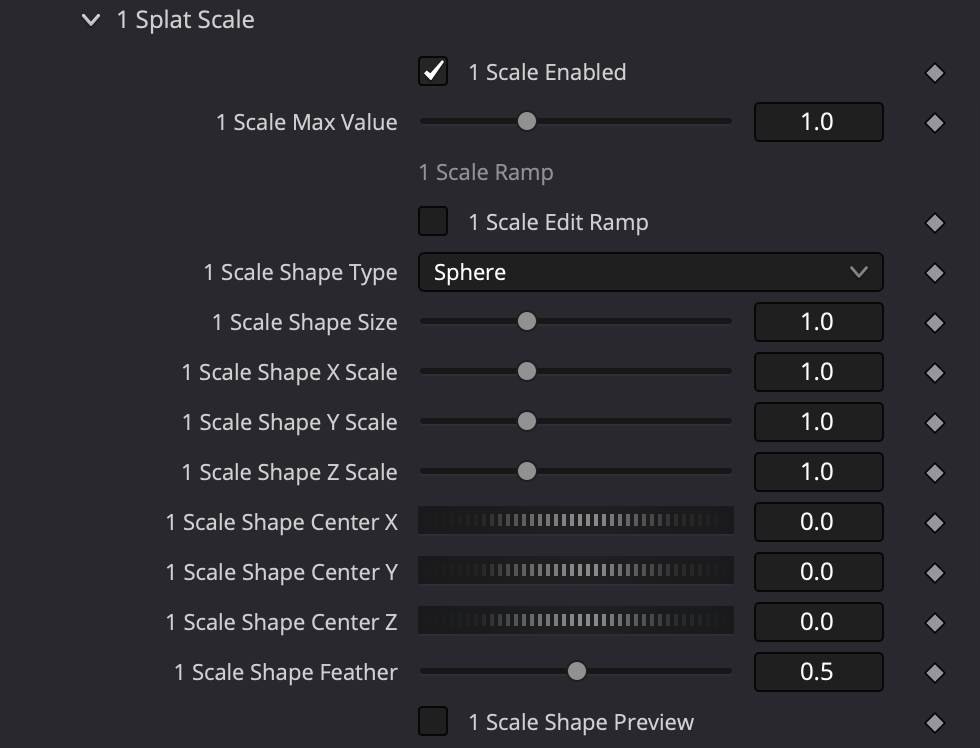Click the 1 Scale Shape Center Z number field
The width and height of the screenshot is (980, 748).
coord(819,622)
